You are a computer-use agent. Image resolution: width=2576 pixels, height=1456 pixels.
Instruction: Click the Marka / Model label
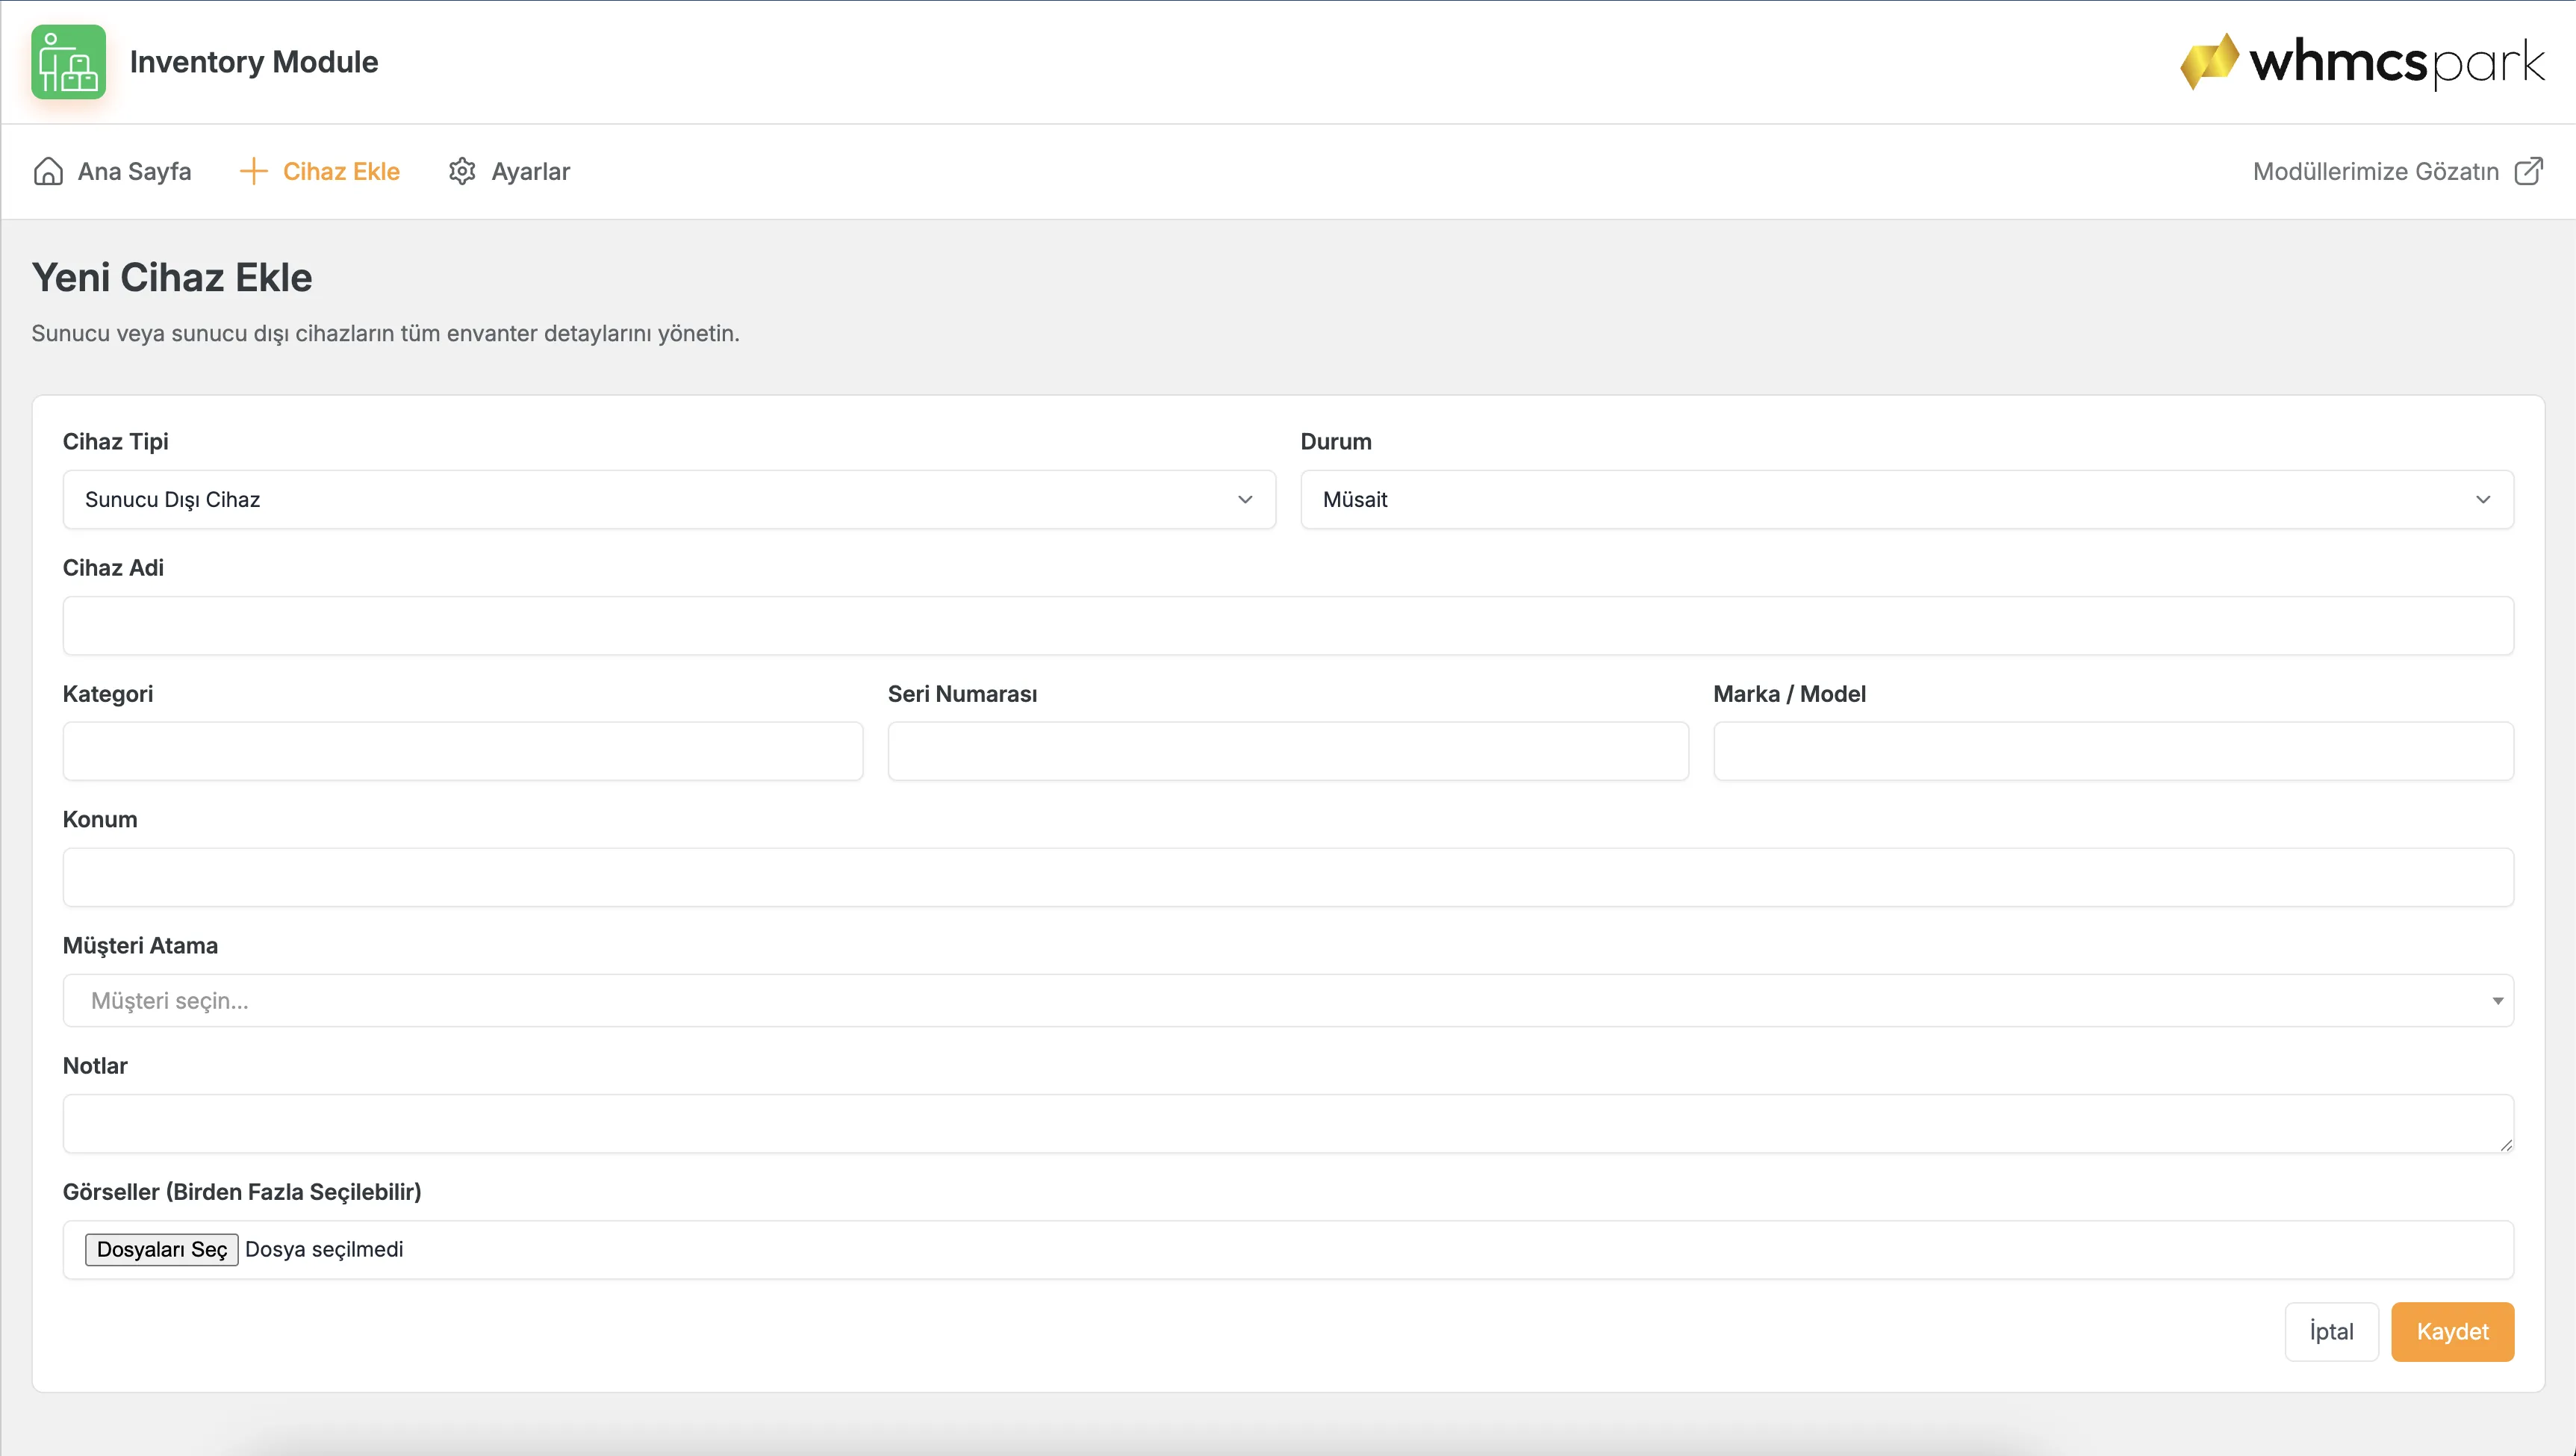point(1789,693)
